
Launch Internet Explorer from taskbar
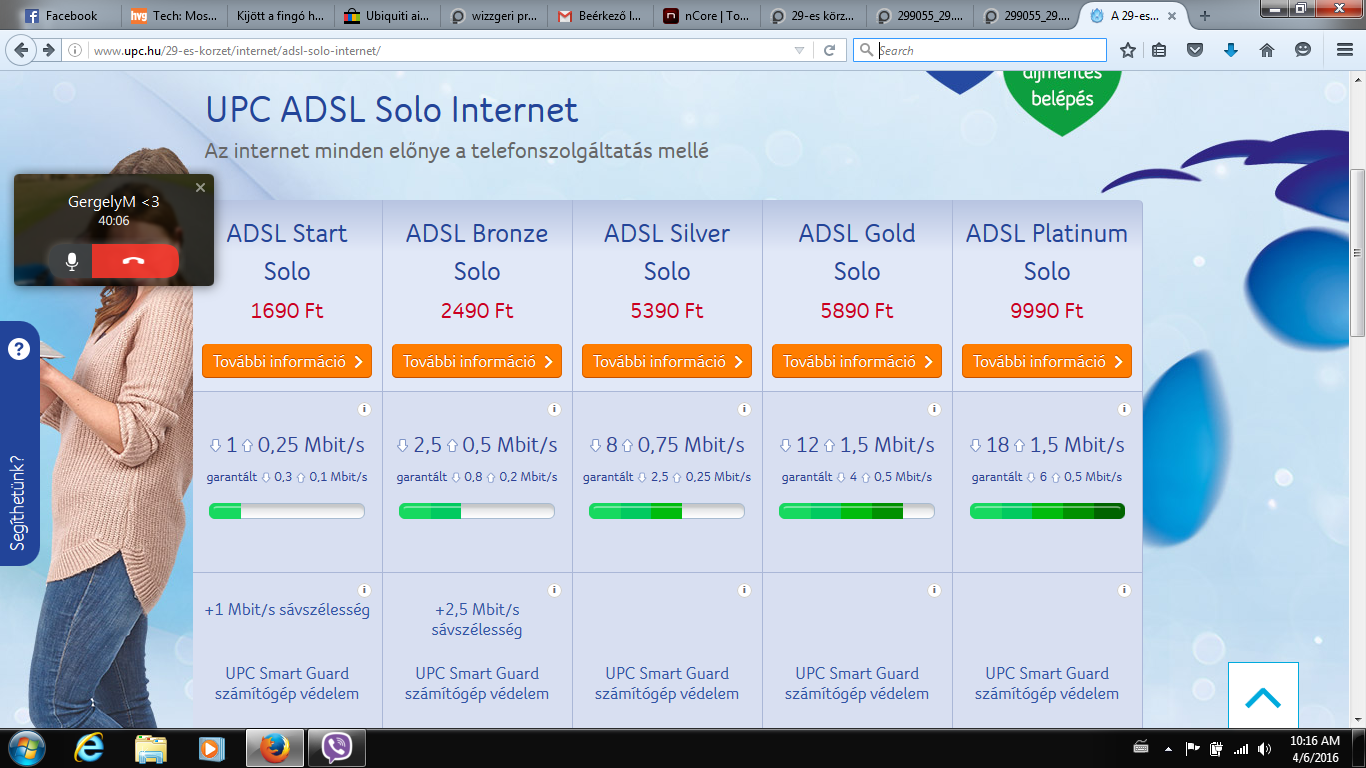(90, 748)
